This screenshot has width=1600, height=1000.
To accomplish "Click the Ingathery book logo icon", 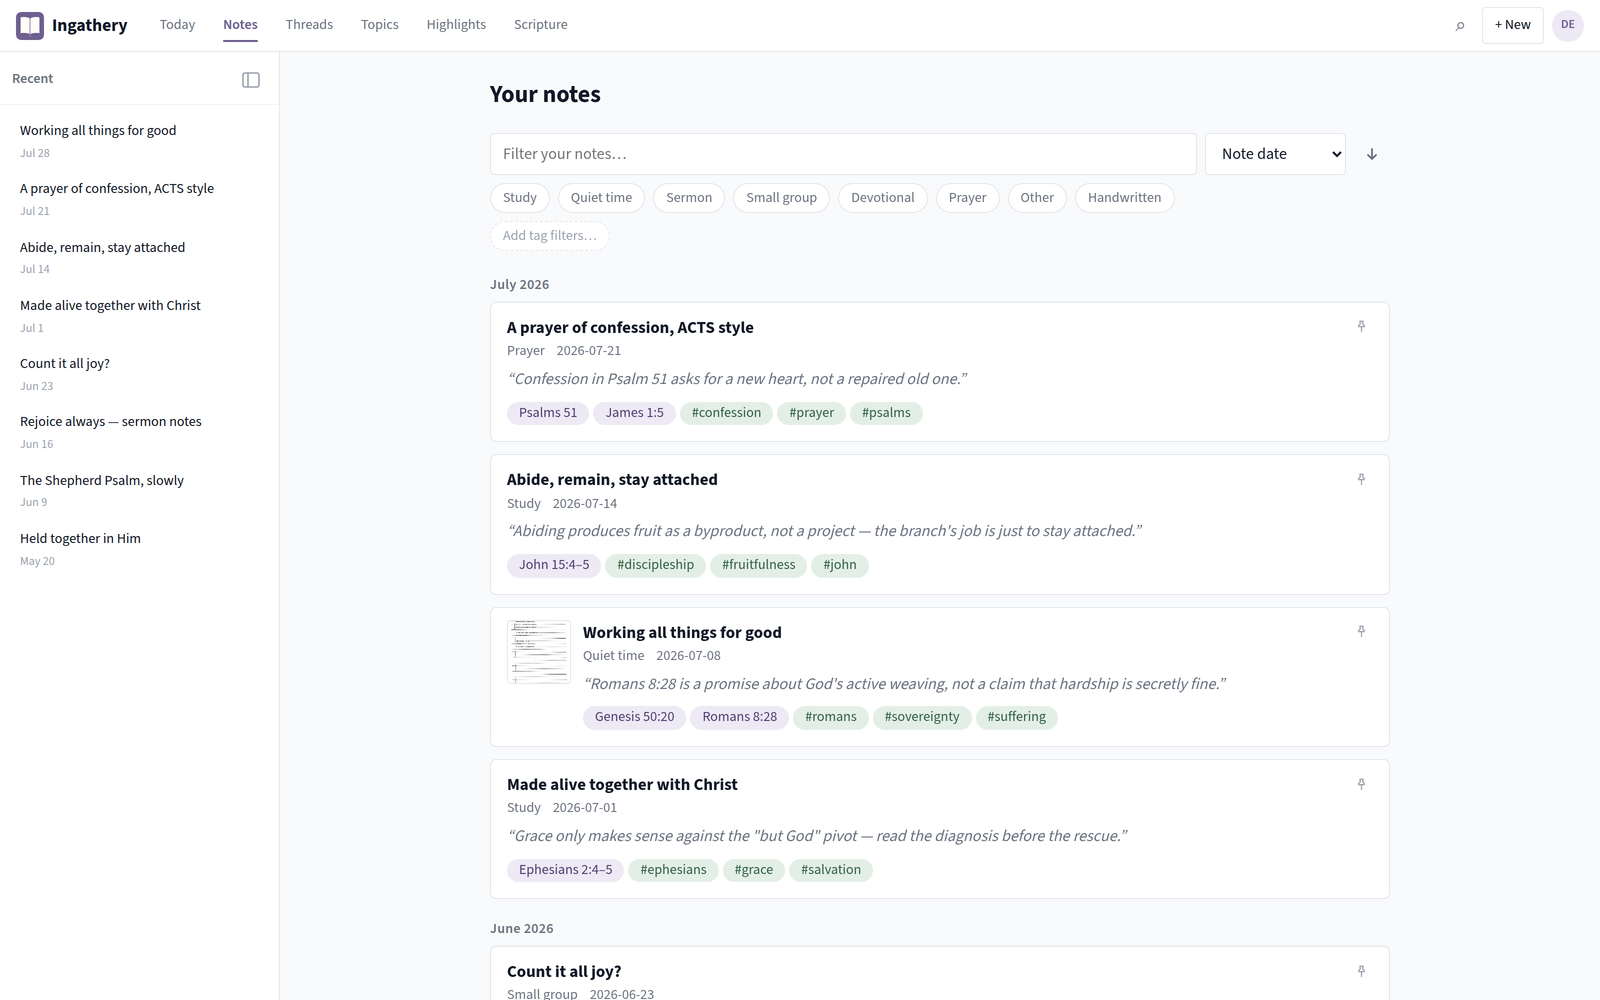I will pos(30,25).
